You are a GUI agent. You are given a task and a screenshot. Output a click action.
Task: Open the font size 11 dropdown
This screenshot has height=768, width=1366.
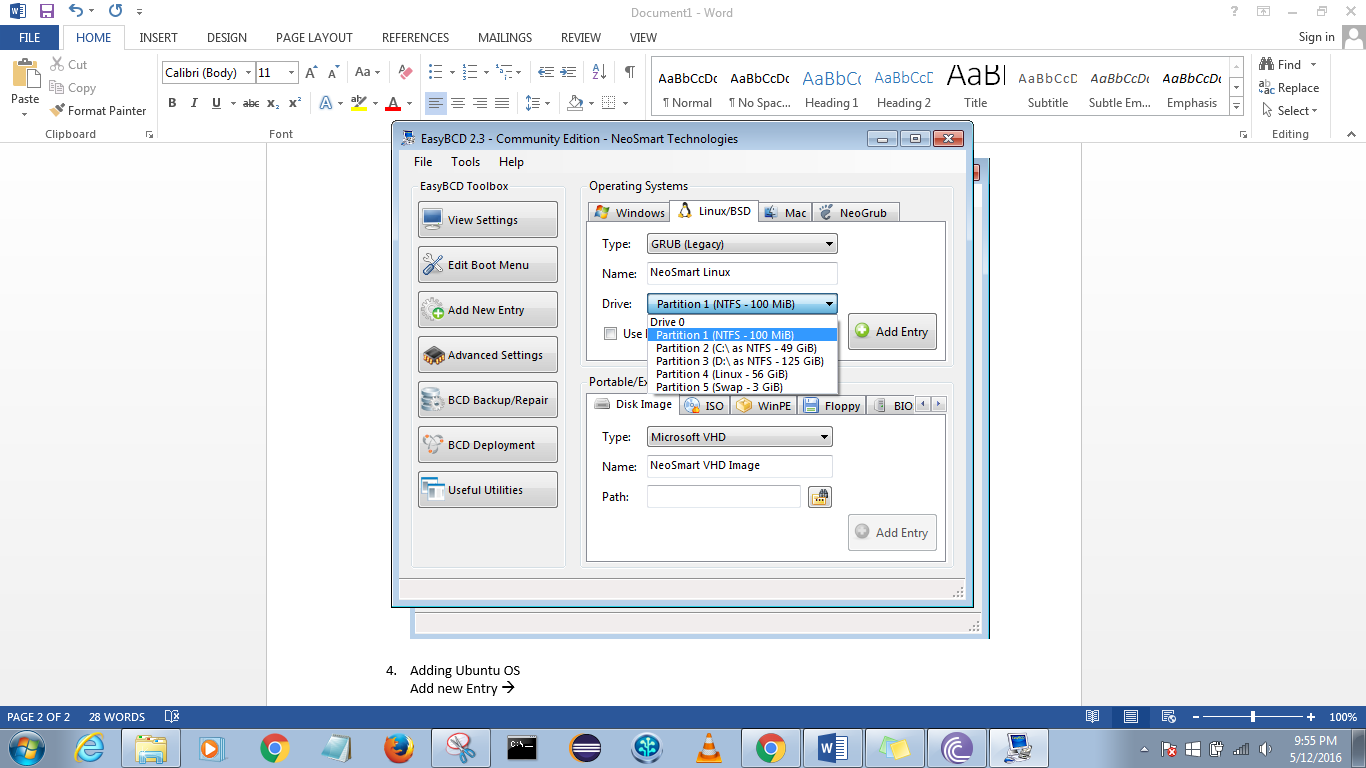click(x=291, y=73)
